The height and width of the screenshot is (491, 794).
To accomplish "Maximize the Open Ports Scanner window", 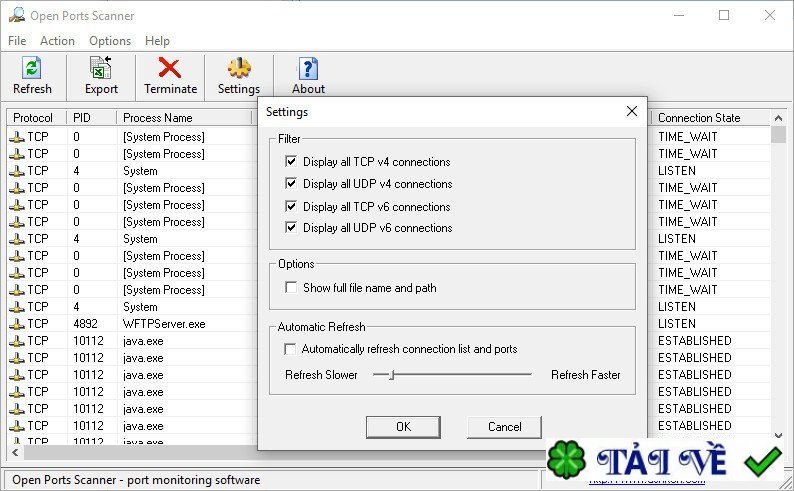I will pyautogui.click(x=724, y=15).
